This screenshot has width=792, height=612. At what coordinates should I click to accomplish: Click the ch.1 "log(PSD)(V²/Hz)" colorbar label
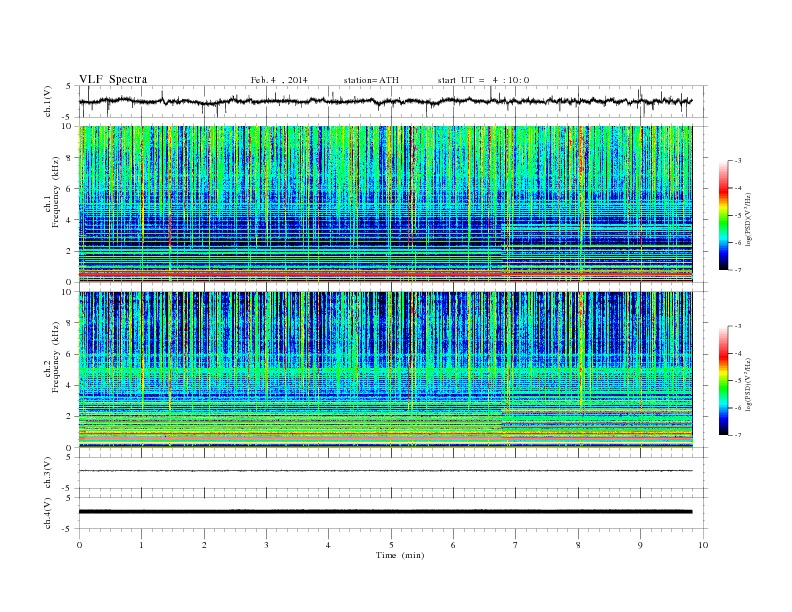(x=749, y=219)
